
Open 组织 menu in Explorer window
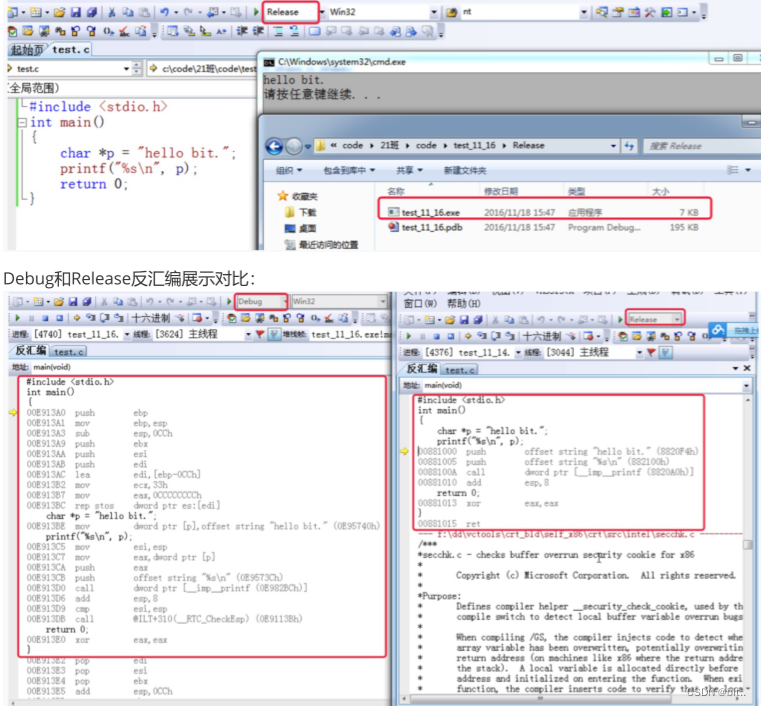coord(289,170)
